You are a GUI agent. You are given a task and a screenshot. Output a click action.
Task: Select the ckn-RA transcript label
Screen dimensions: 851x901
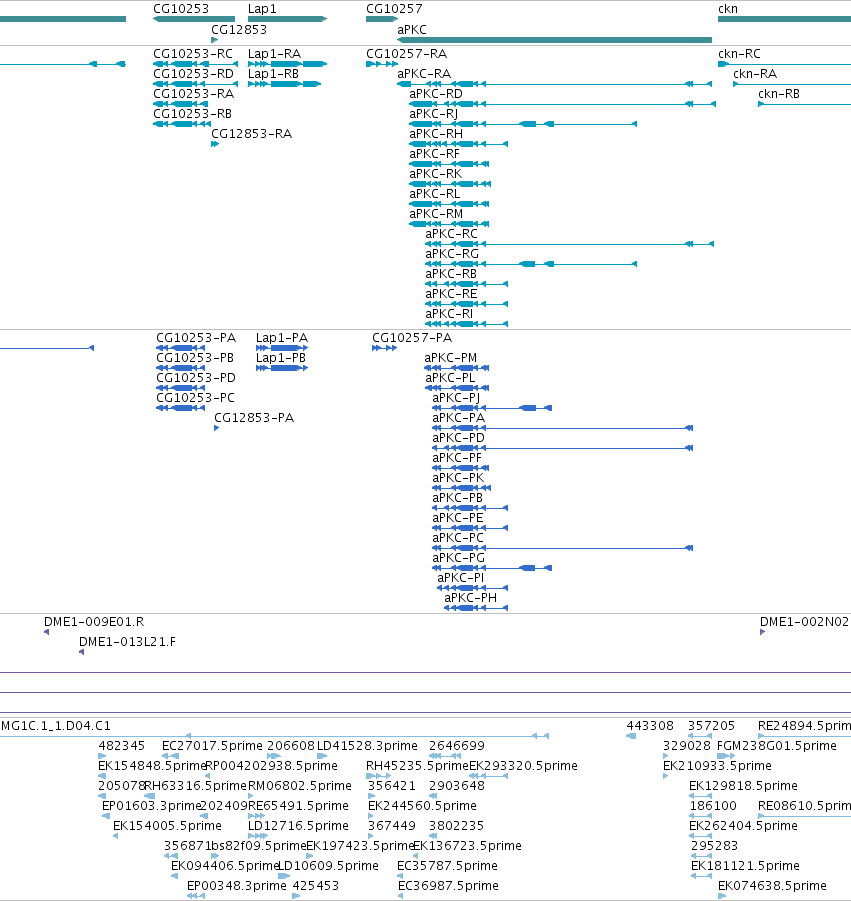click(x=755, y=74)
